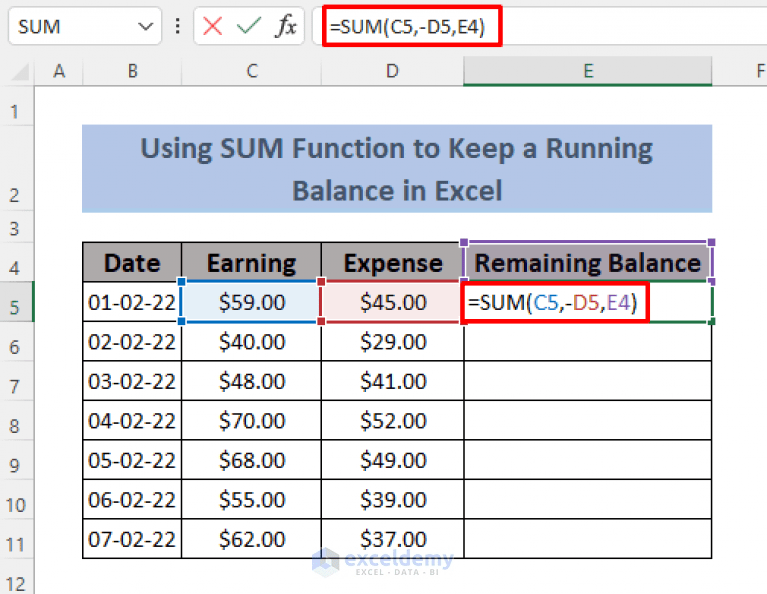767x594 pixels.
Task: Click earning cell $40.00
Action: (x=251, y=342)
